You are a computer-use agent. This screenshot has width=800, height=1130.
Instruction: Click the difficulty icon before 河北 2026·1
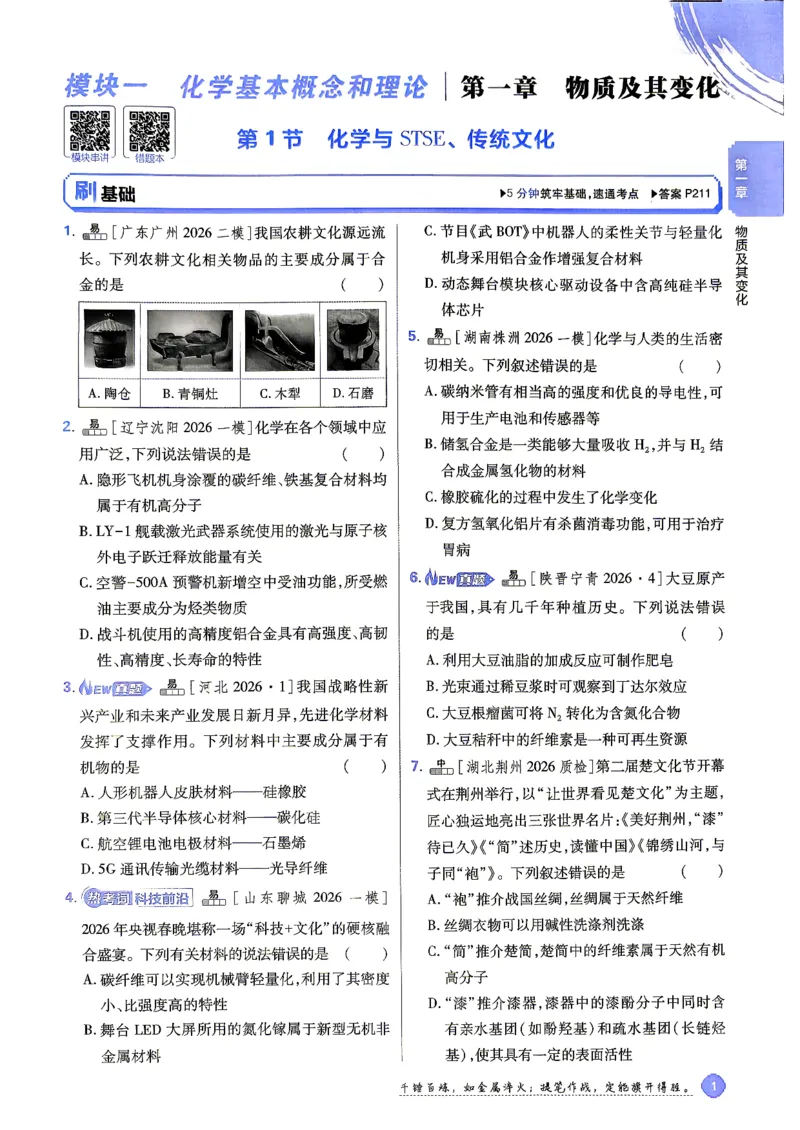[172, 688]
